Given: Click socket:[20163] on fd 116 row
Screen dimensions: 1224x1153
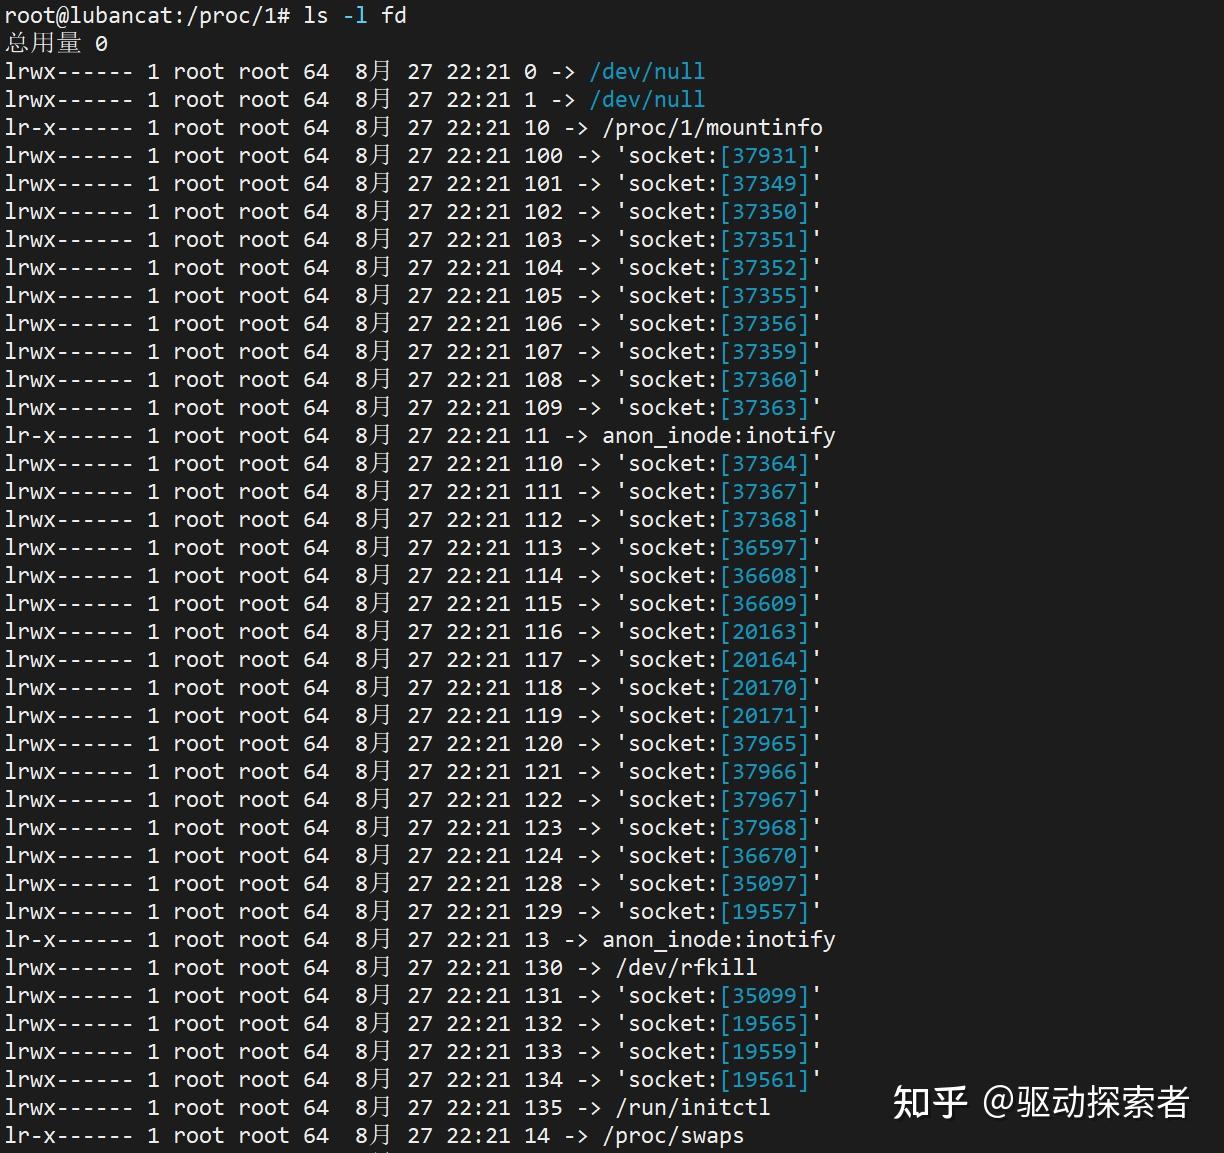Looking at the screenshot, I should [719, 631].
